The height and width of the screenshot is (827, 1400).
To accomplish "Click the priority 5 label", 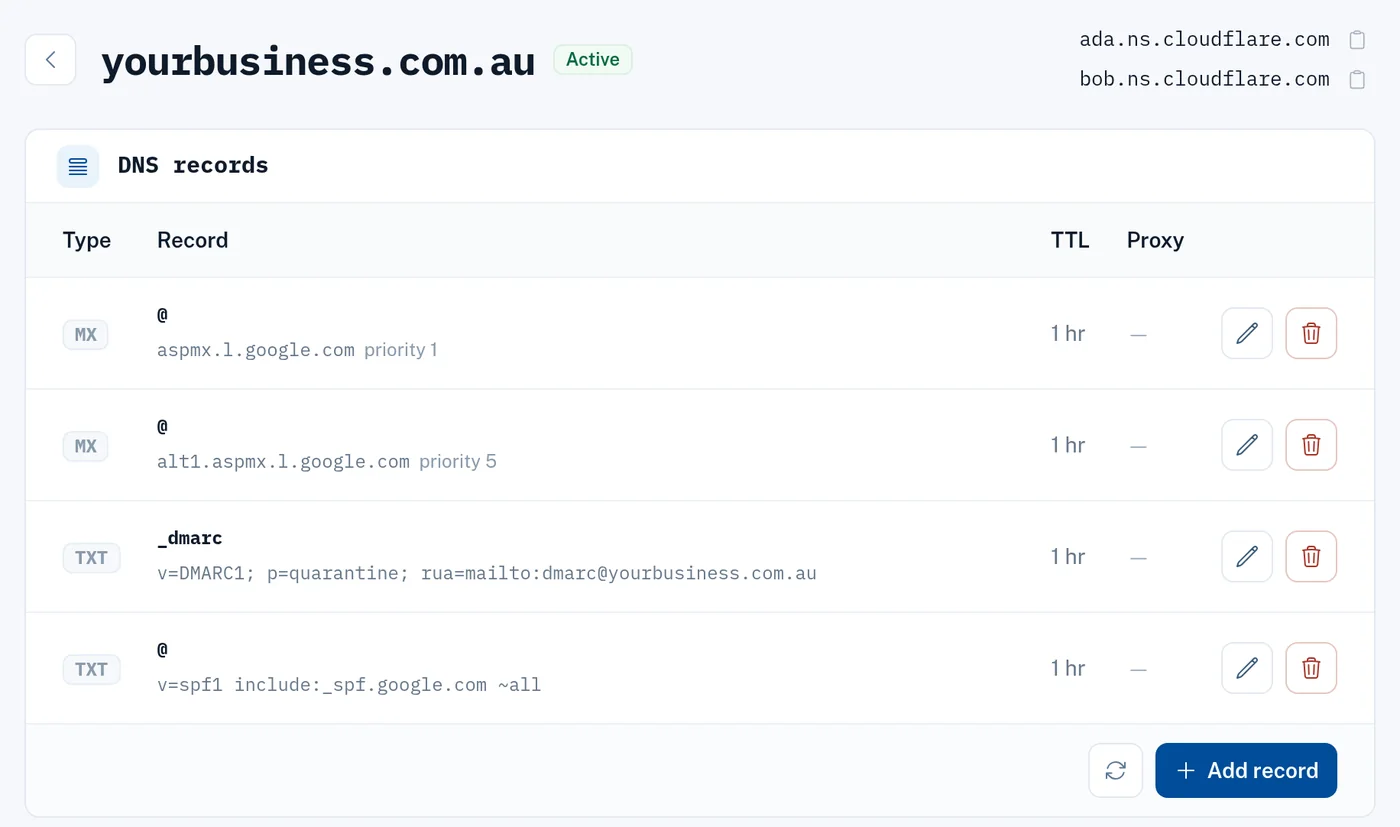I will pos(458,462).
